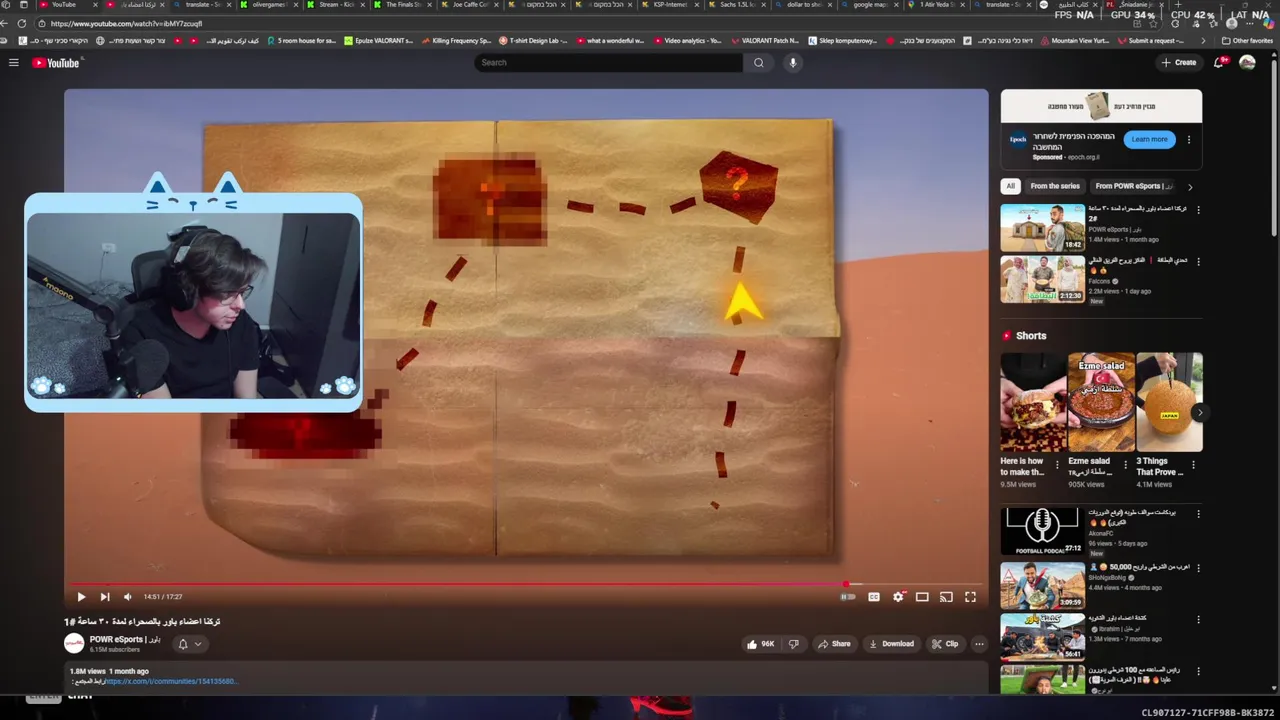Reload the page from the browser toolbar
The image size is (1280, 720).
coord(22,24)
